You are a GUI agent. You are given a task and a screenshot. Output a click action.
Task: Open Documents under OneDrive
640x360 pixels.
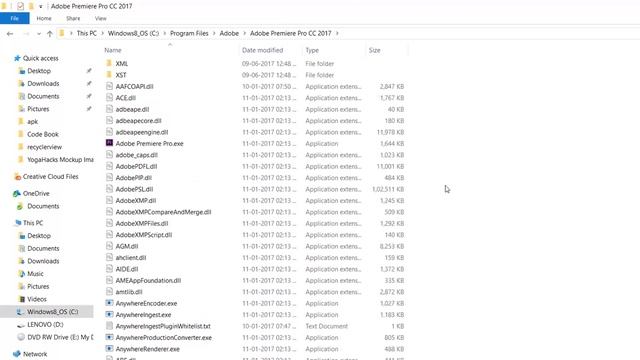click(43, 206)
